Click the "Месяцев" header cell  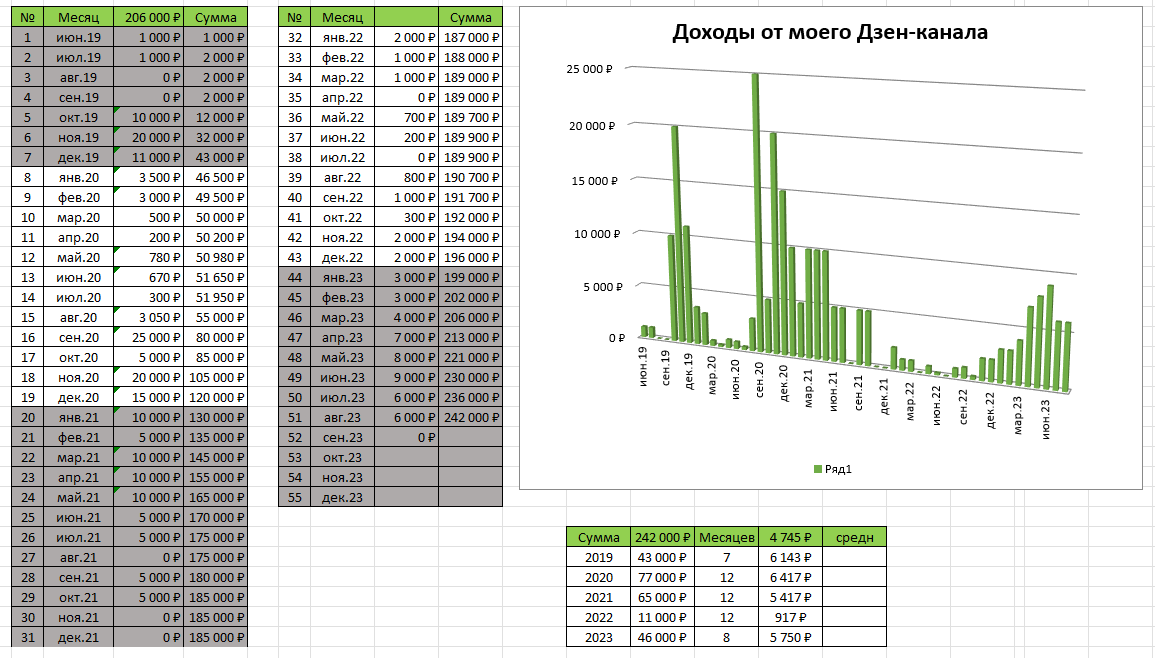point(726,537)
